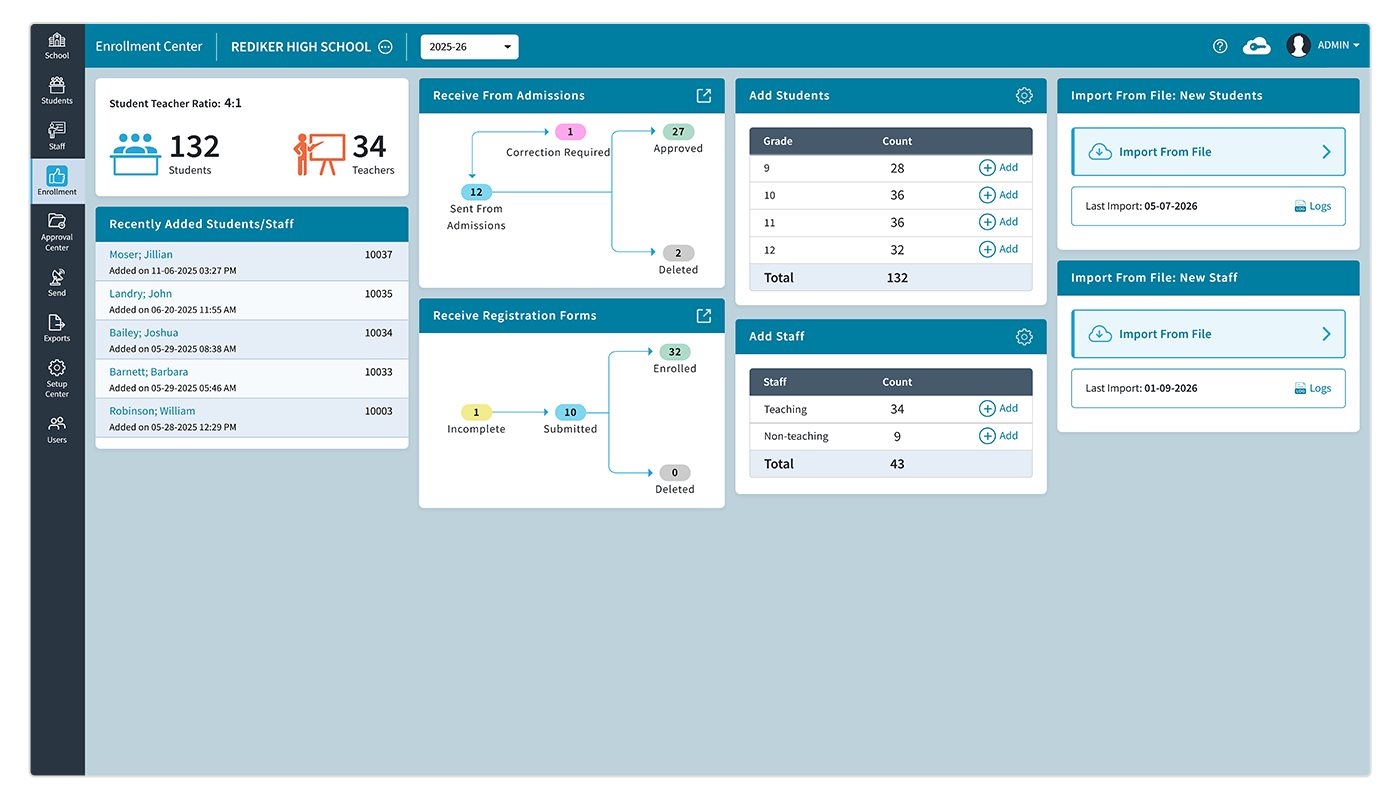Click the Submitted count badge 10
Image resolution: width=1400 pixels, height=800 pixels.
570,412
